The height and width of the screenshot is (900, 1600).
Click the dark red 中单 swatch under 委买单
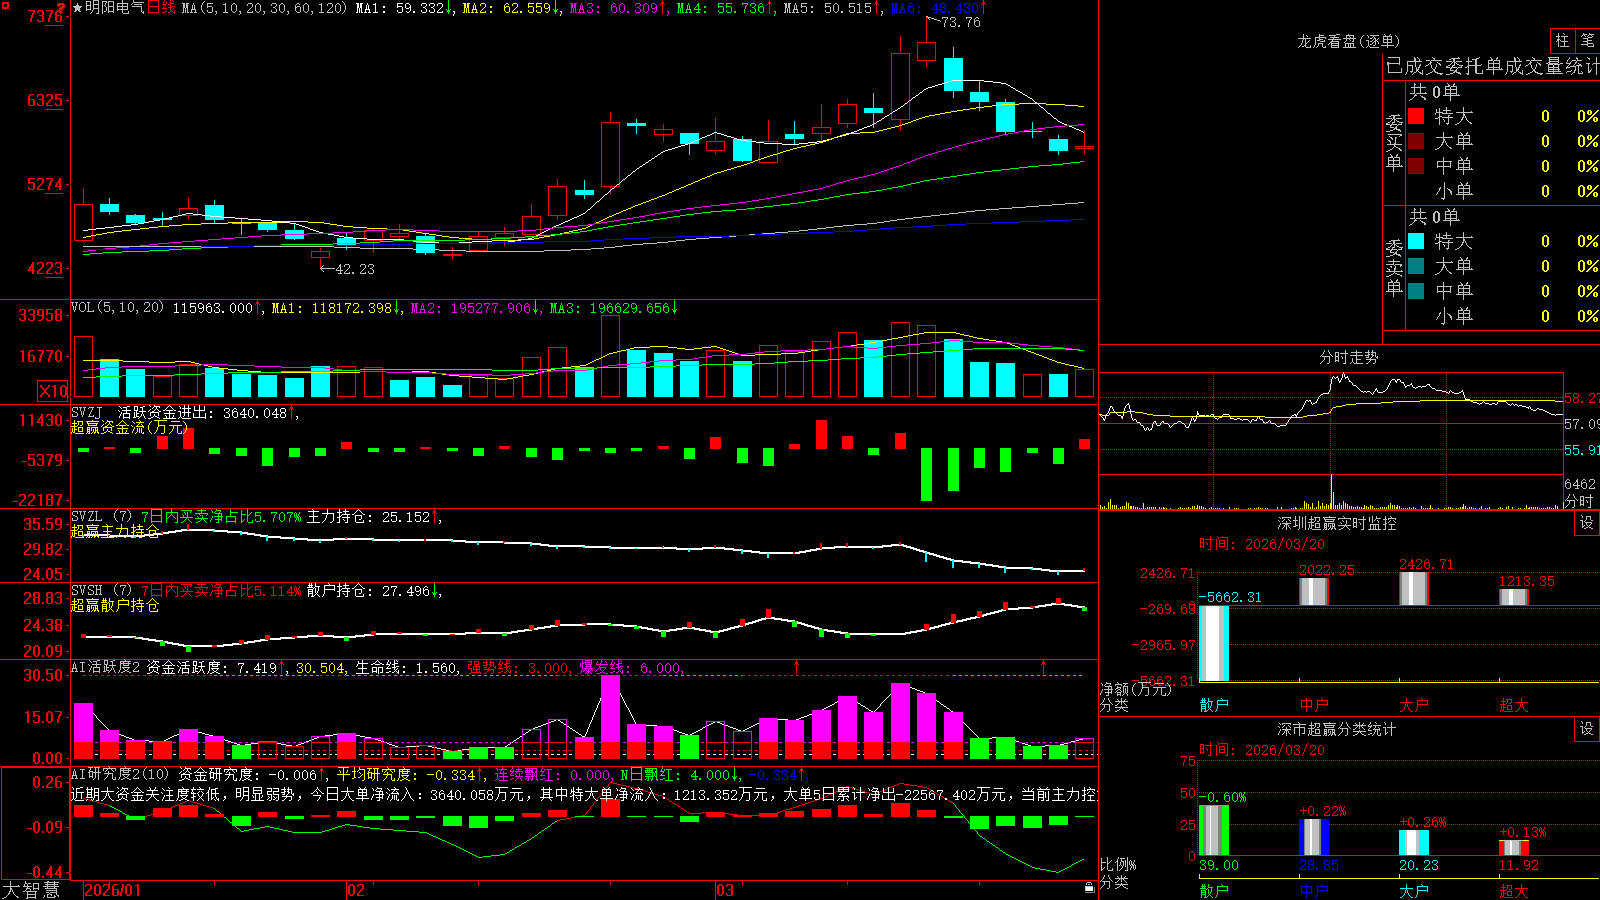pos(1416,166)
